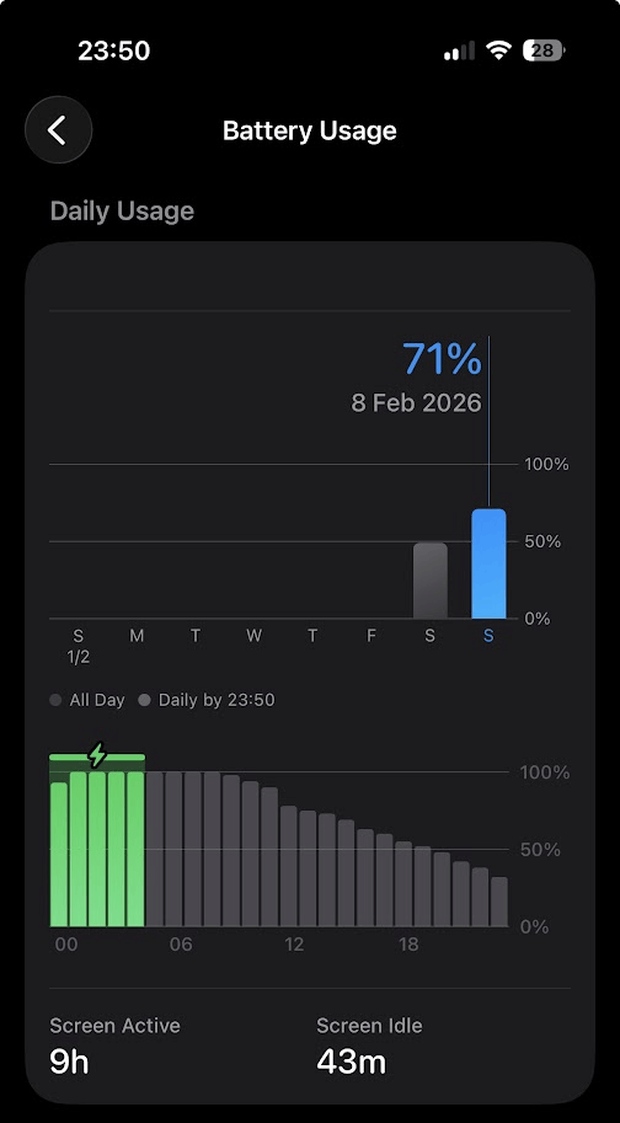Tap the 06 hour battery level bar
620x1123 pixels.
[174, 849]
